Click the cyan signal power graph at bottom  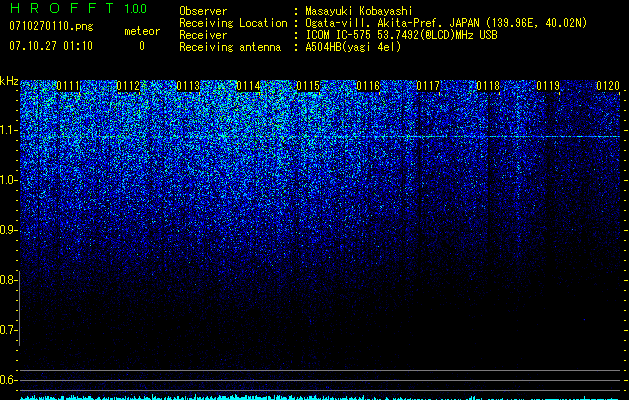320,398
